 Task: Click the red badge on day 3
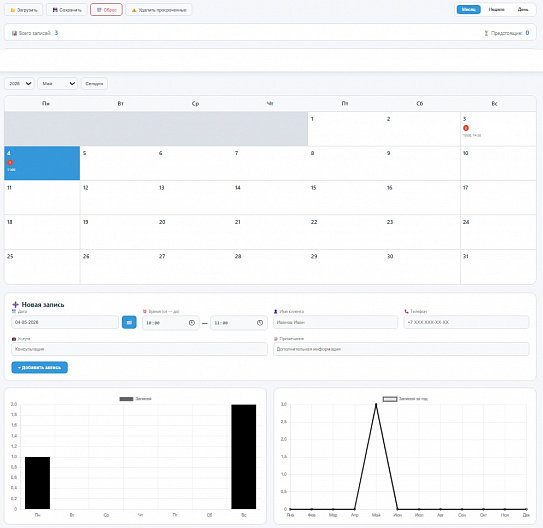[466, 128]
